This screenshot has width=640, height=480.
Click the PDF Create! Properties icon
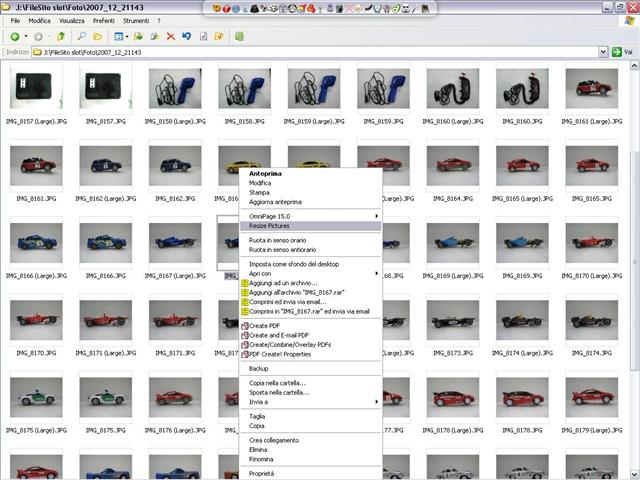245,354
